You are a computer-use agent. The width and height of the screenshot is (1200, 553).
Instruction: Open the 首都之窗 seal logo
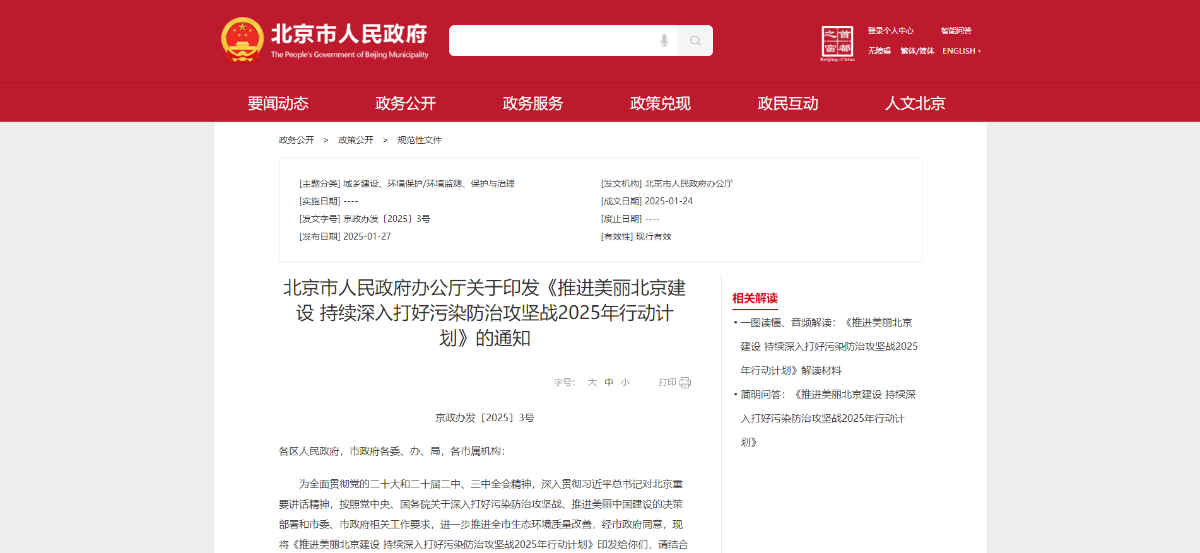[x=837, y=43]
